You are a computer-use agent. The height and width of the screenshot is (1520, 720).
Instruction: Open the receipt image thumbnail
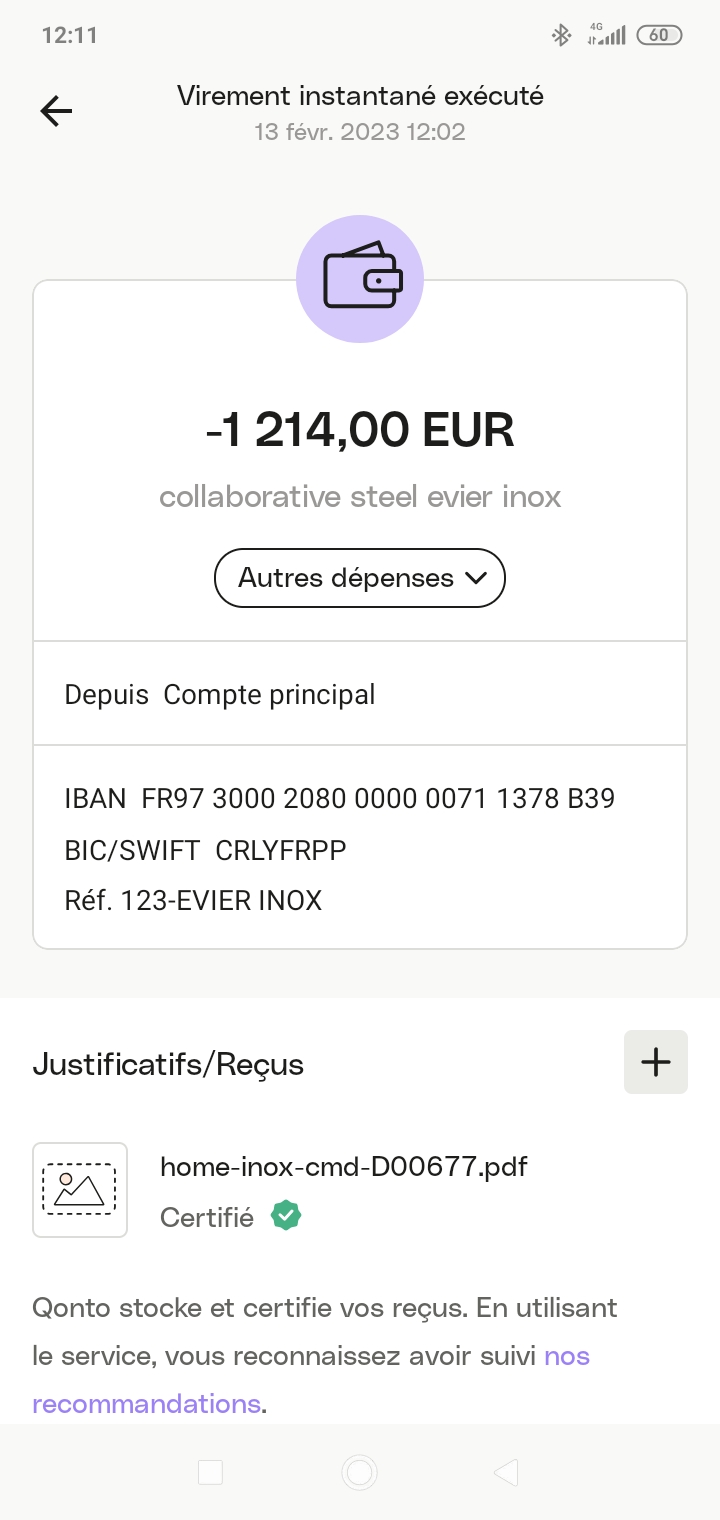click(80, 1189)
